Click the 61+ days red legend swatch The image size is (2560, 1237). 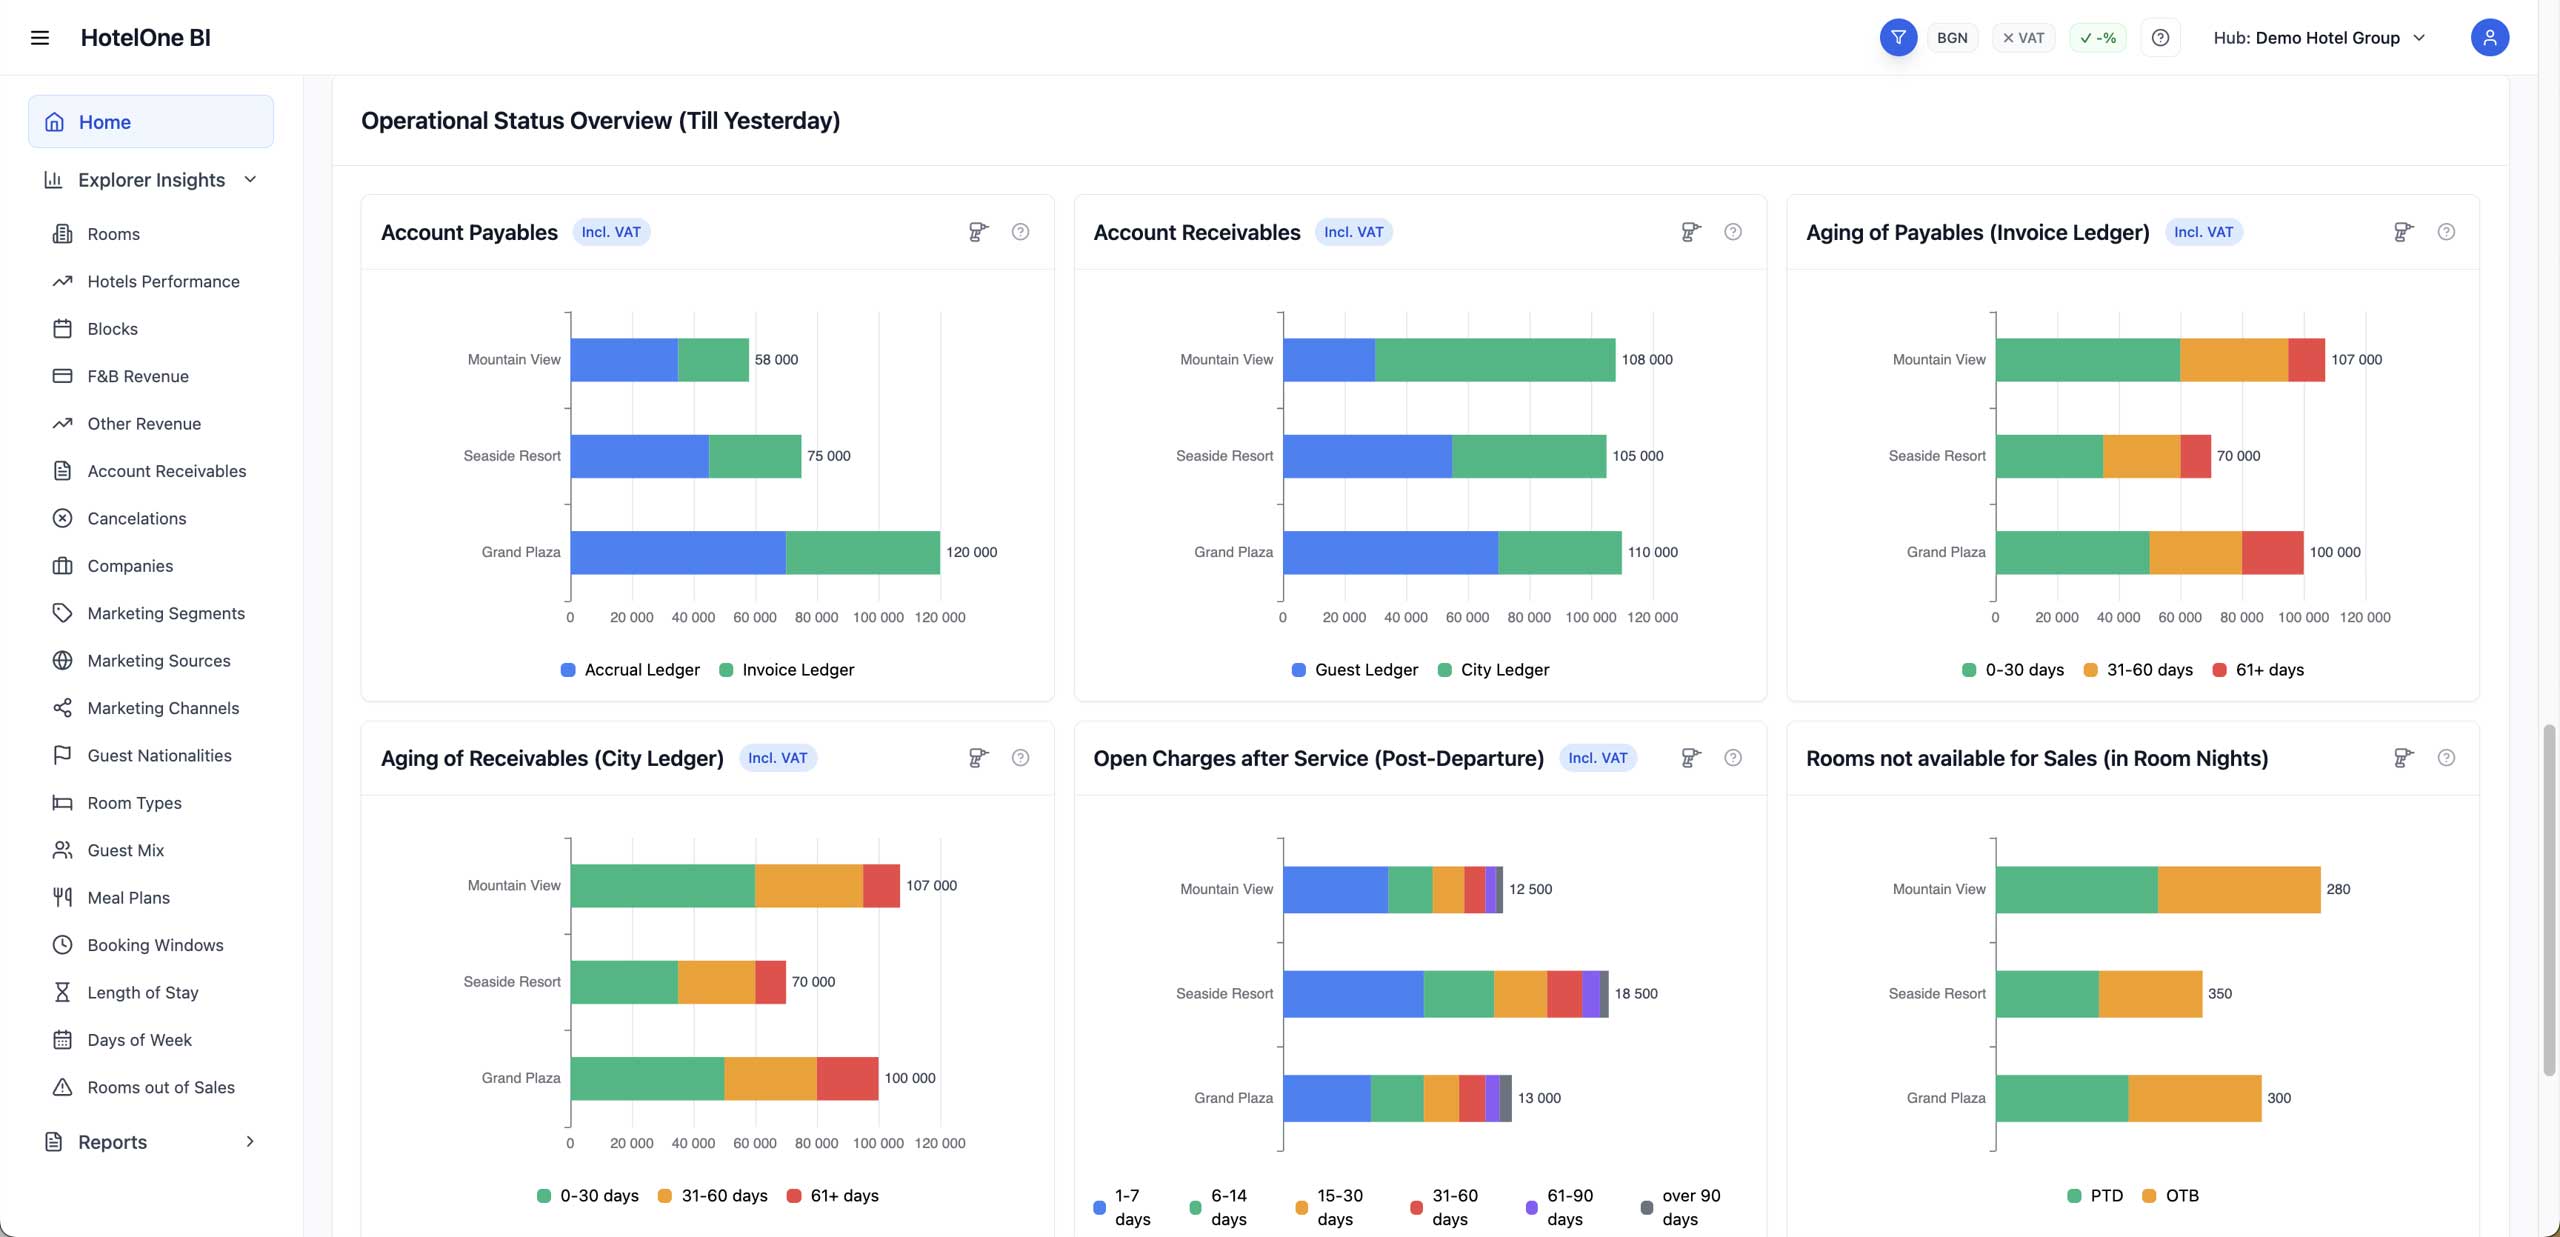coord(2219,670)
